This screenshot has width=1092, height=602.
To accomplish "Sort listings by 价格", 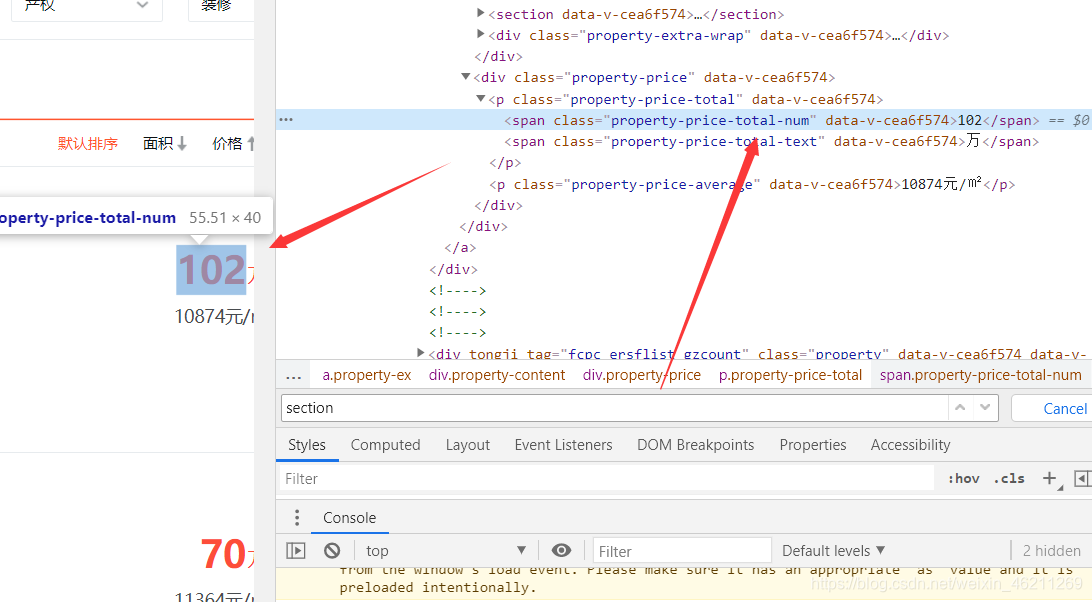I will 233,144.
